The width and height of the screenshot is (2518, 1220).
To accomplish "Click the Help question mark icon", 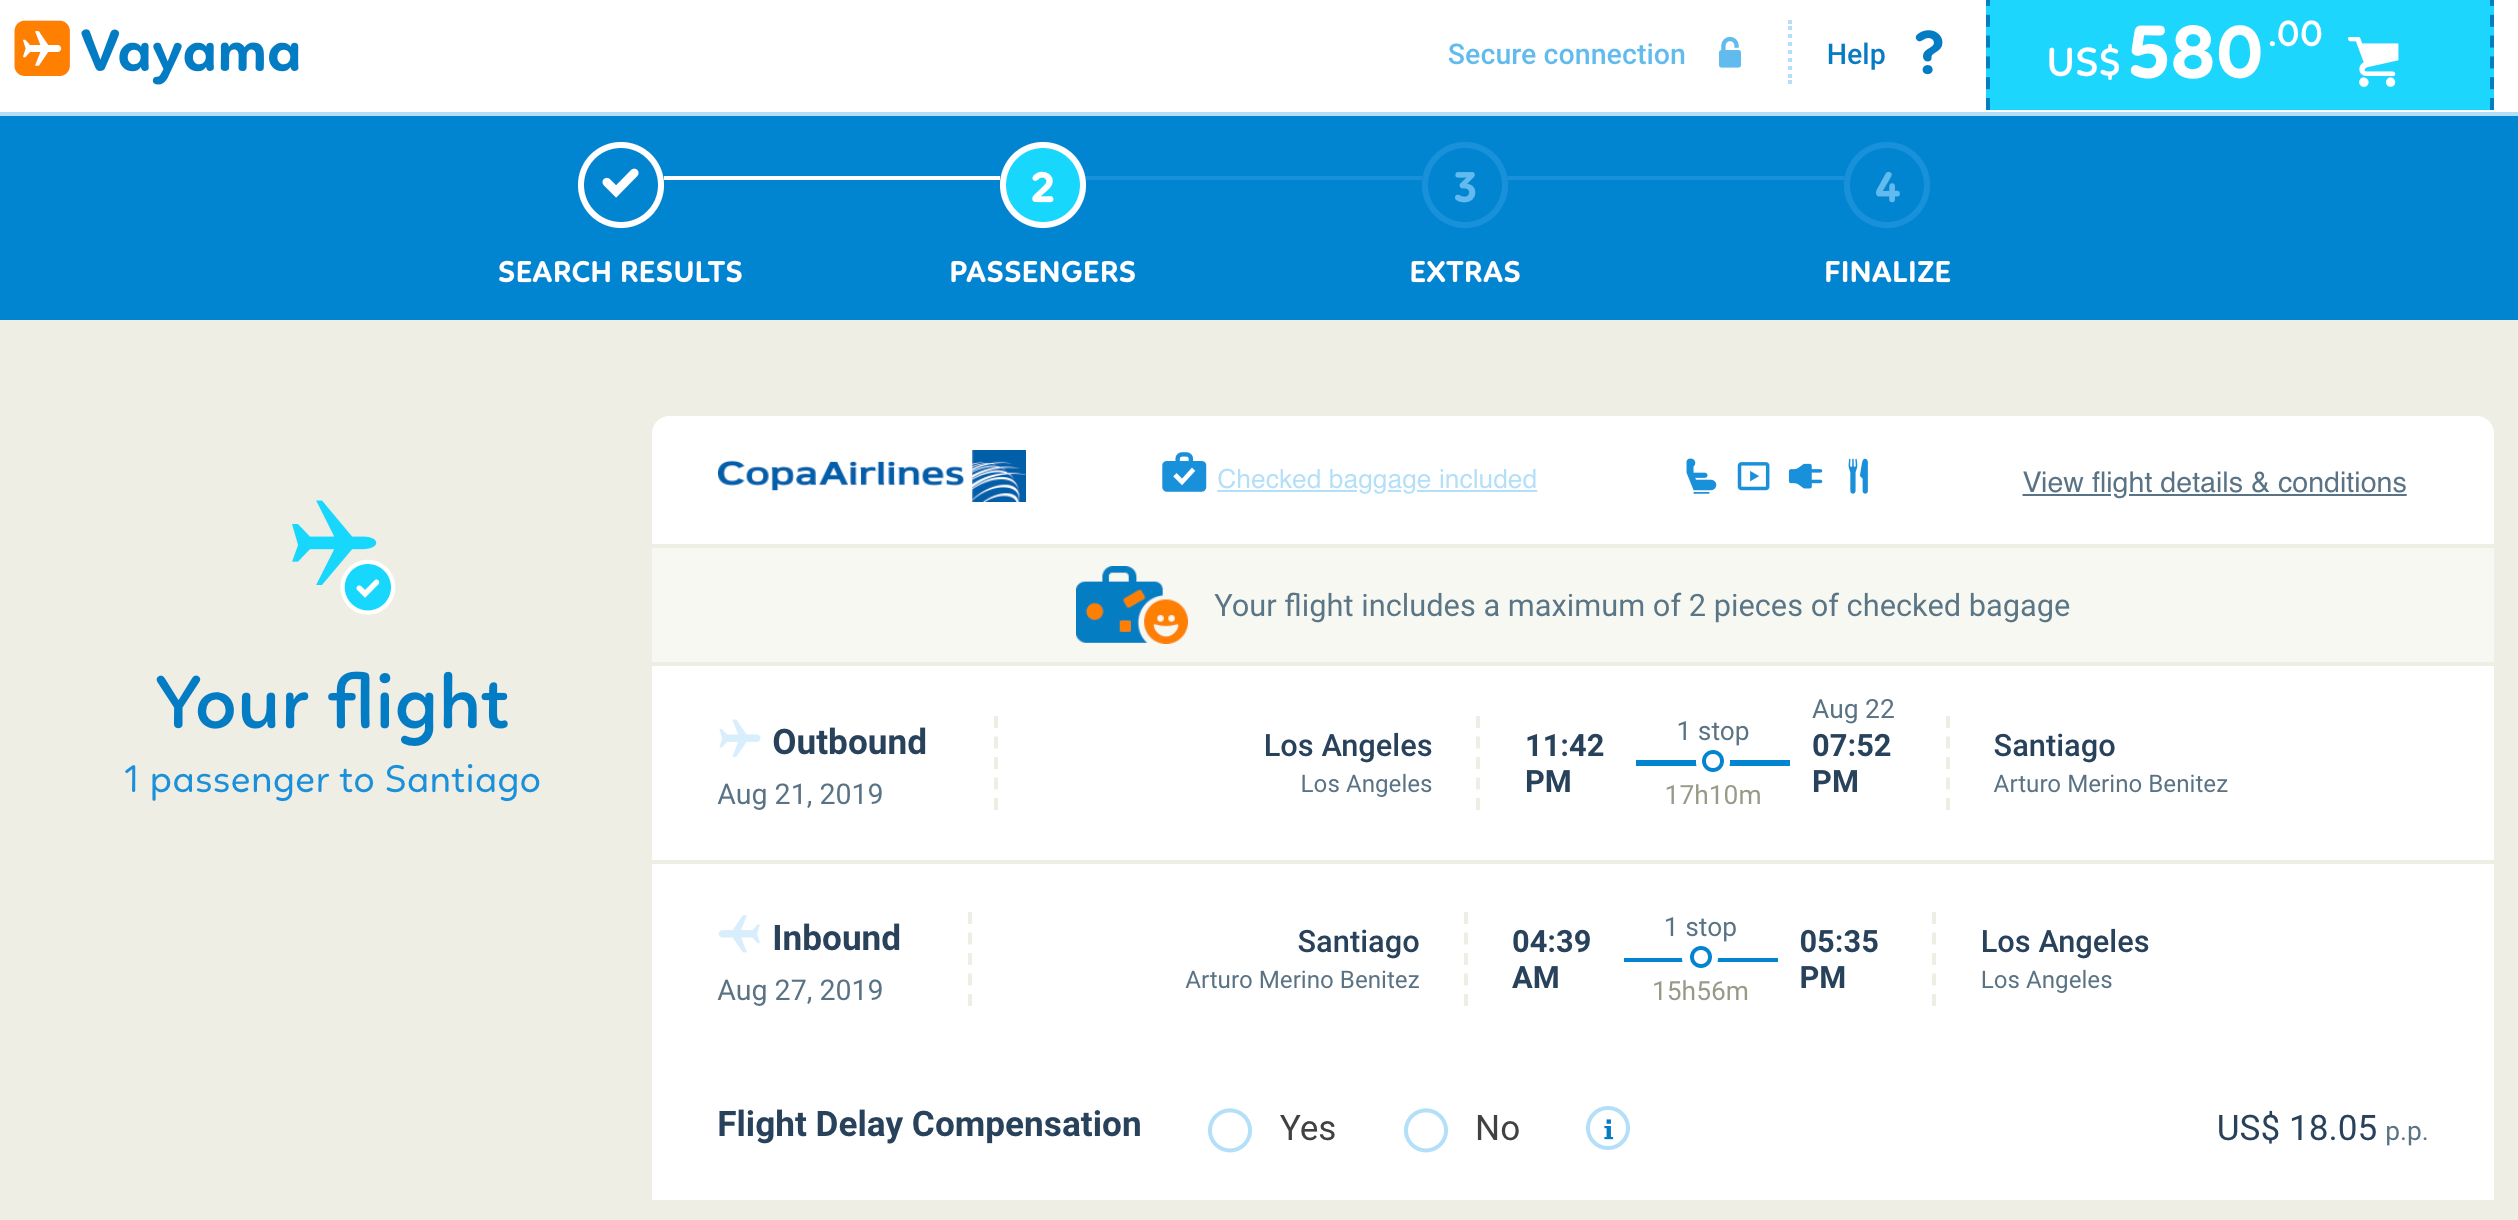I will coord(1928,53).
